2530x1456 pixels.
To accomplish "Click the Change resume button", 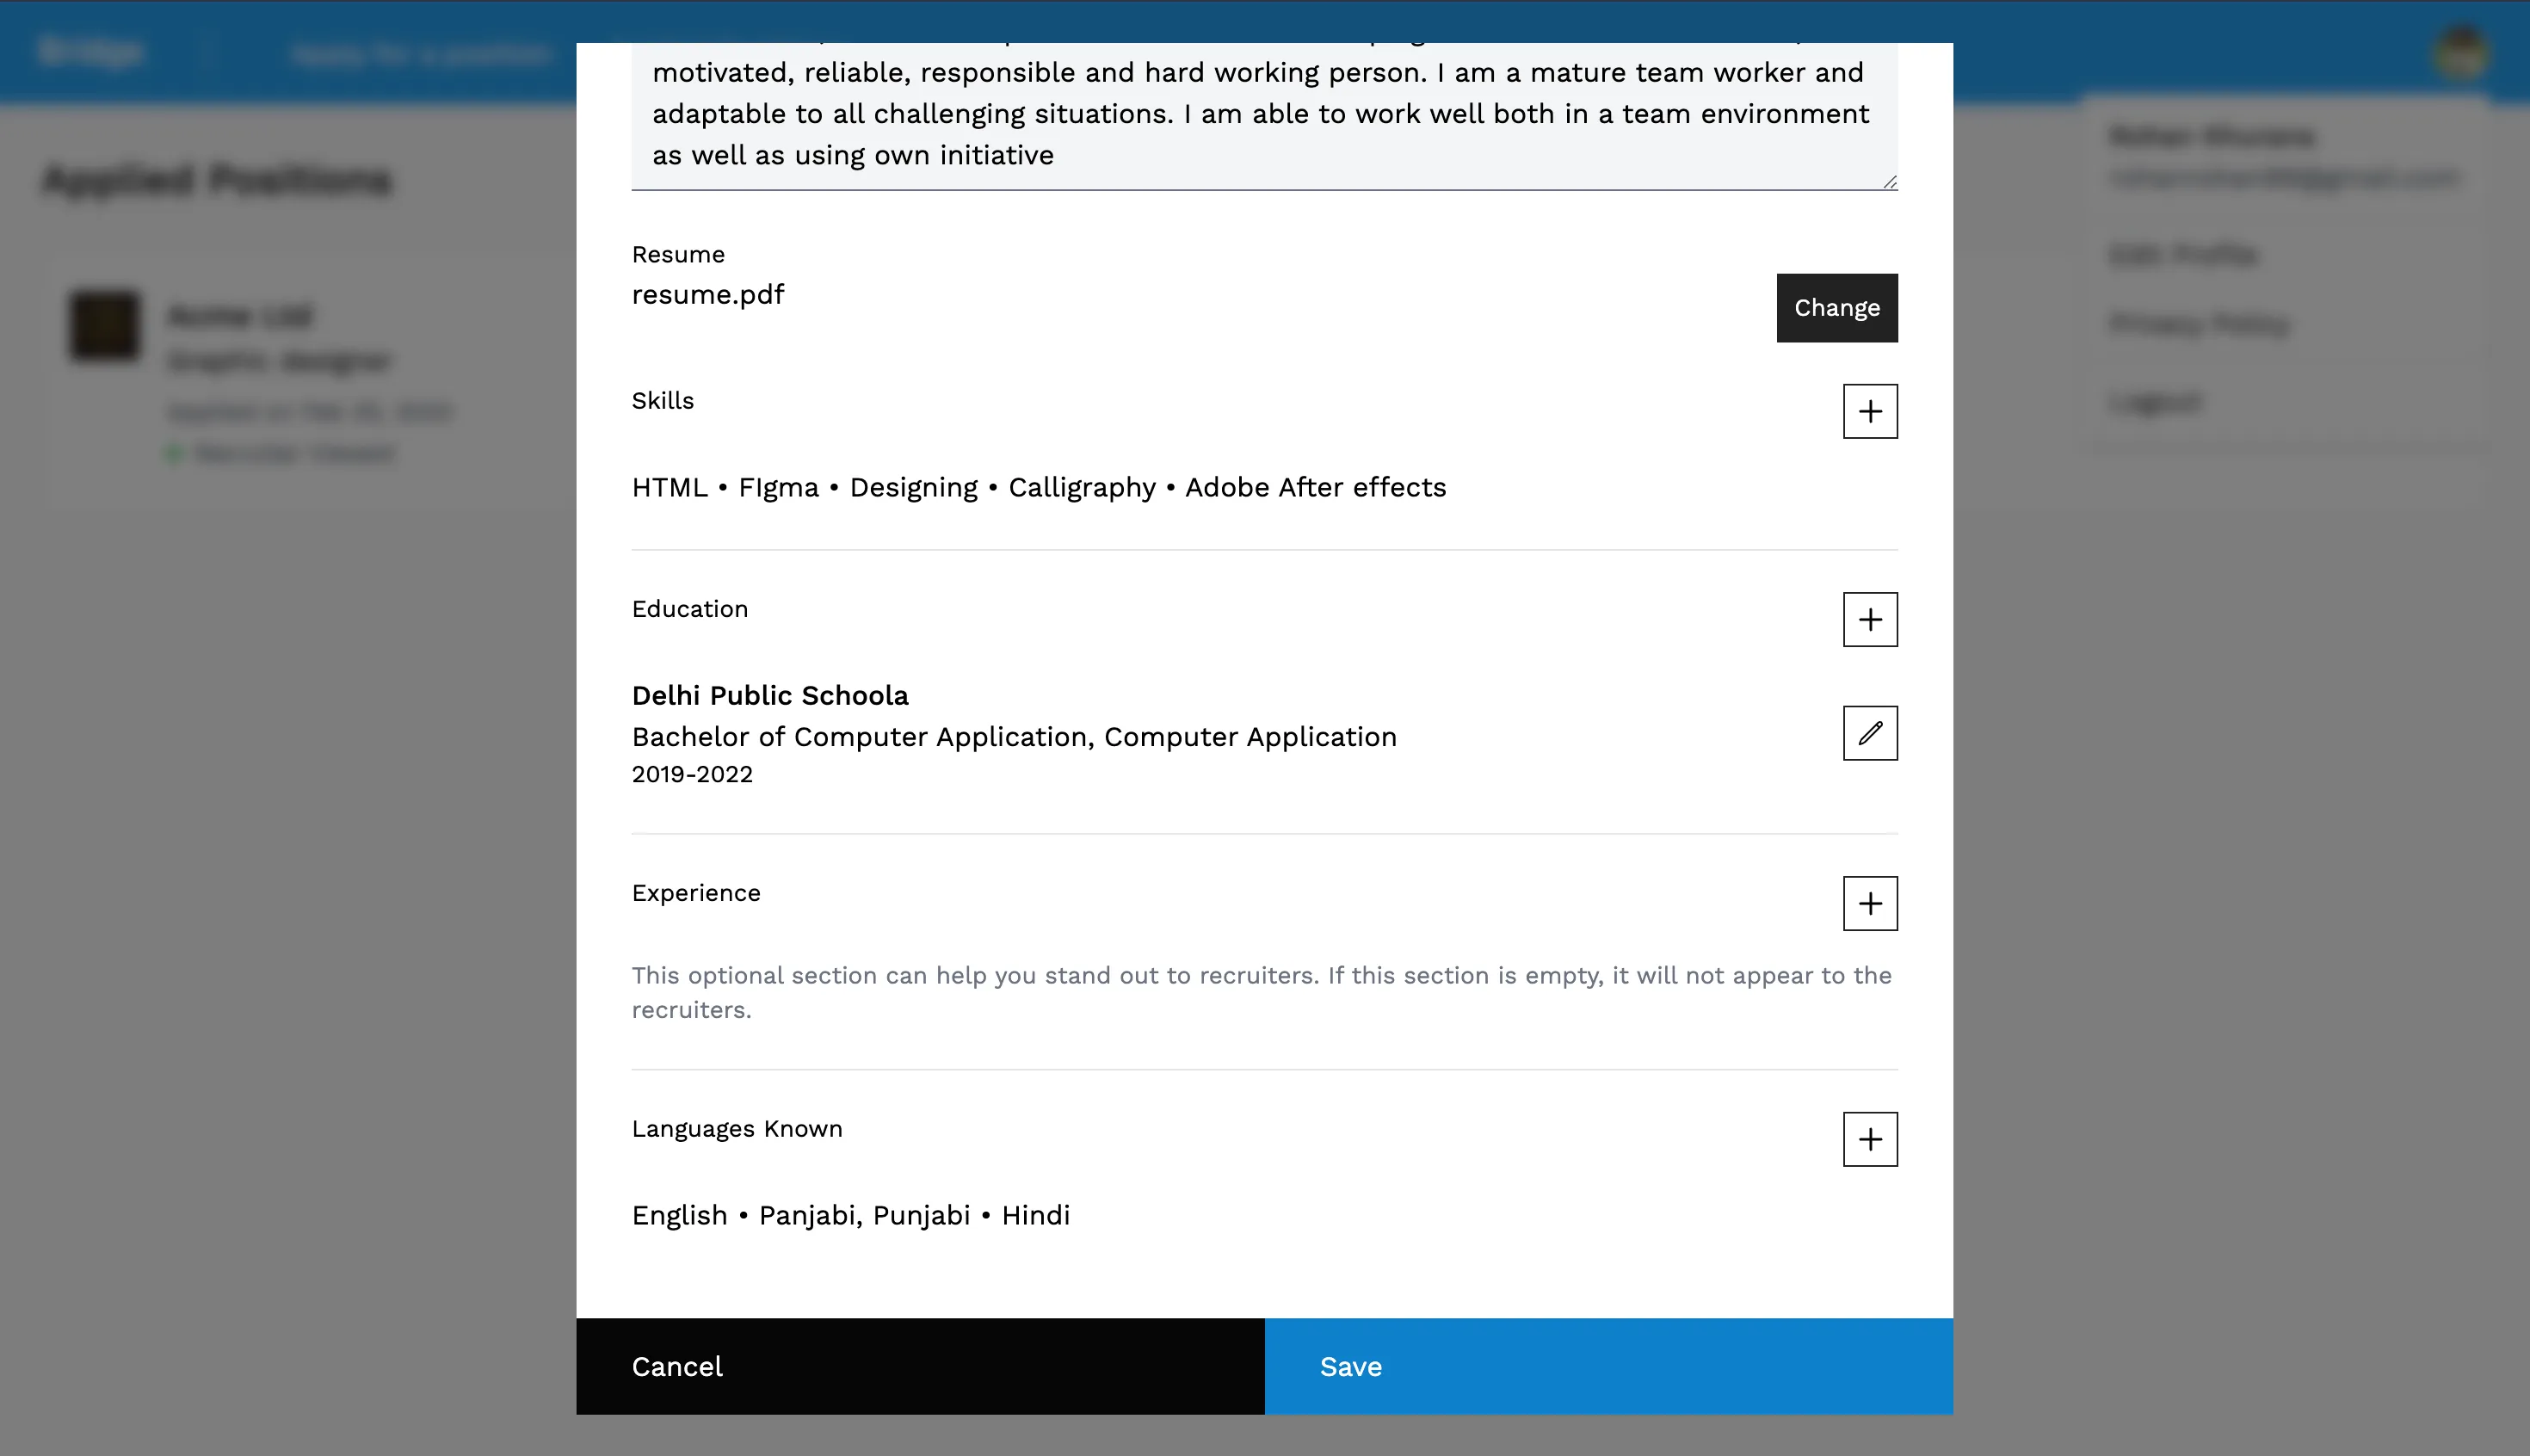I will [1836, 308].
